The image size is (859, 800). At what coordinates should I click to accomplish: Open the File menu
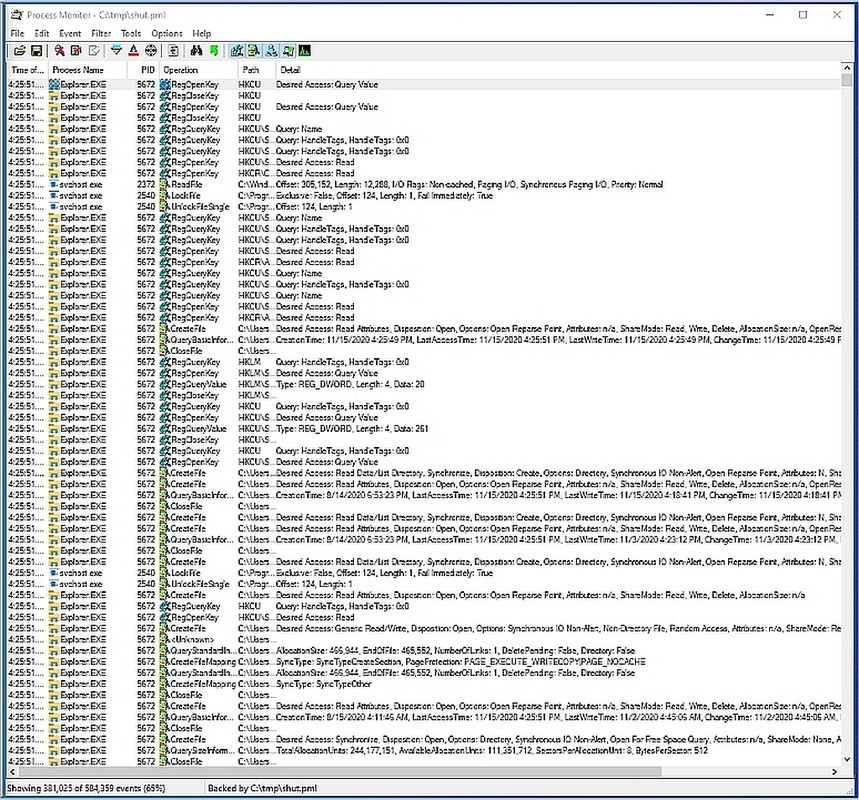[18, 33]
